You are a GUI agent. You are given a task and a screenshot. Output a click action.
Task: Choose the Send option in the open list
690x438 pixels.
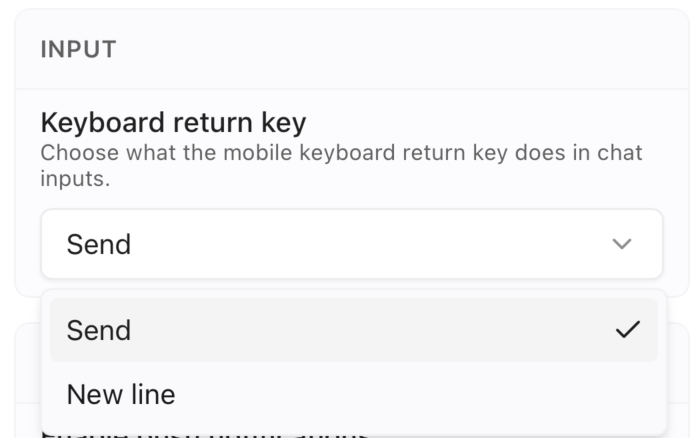(99, 330)
